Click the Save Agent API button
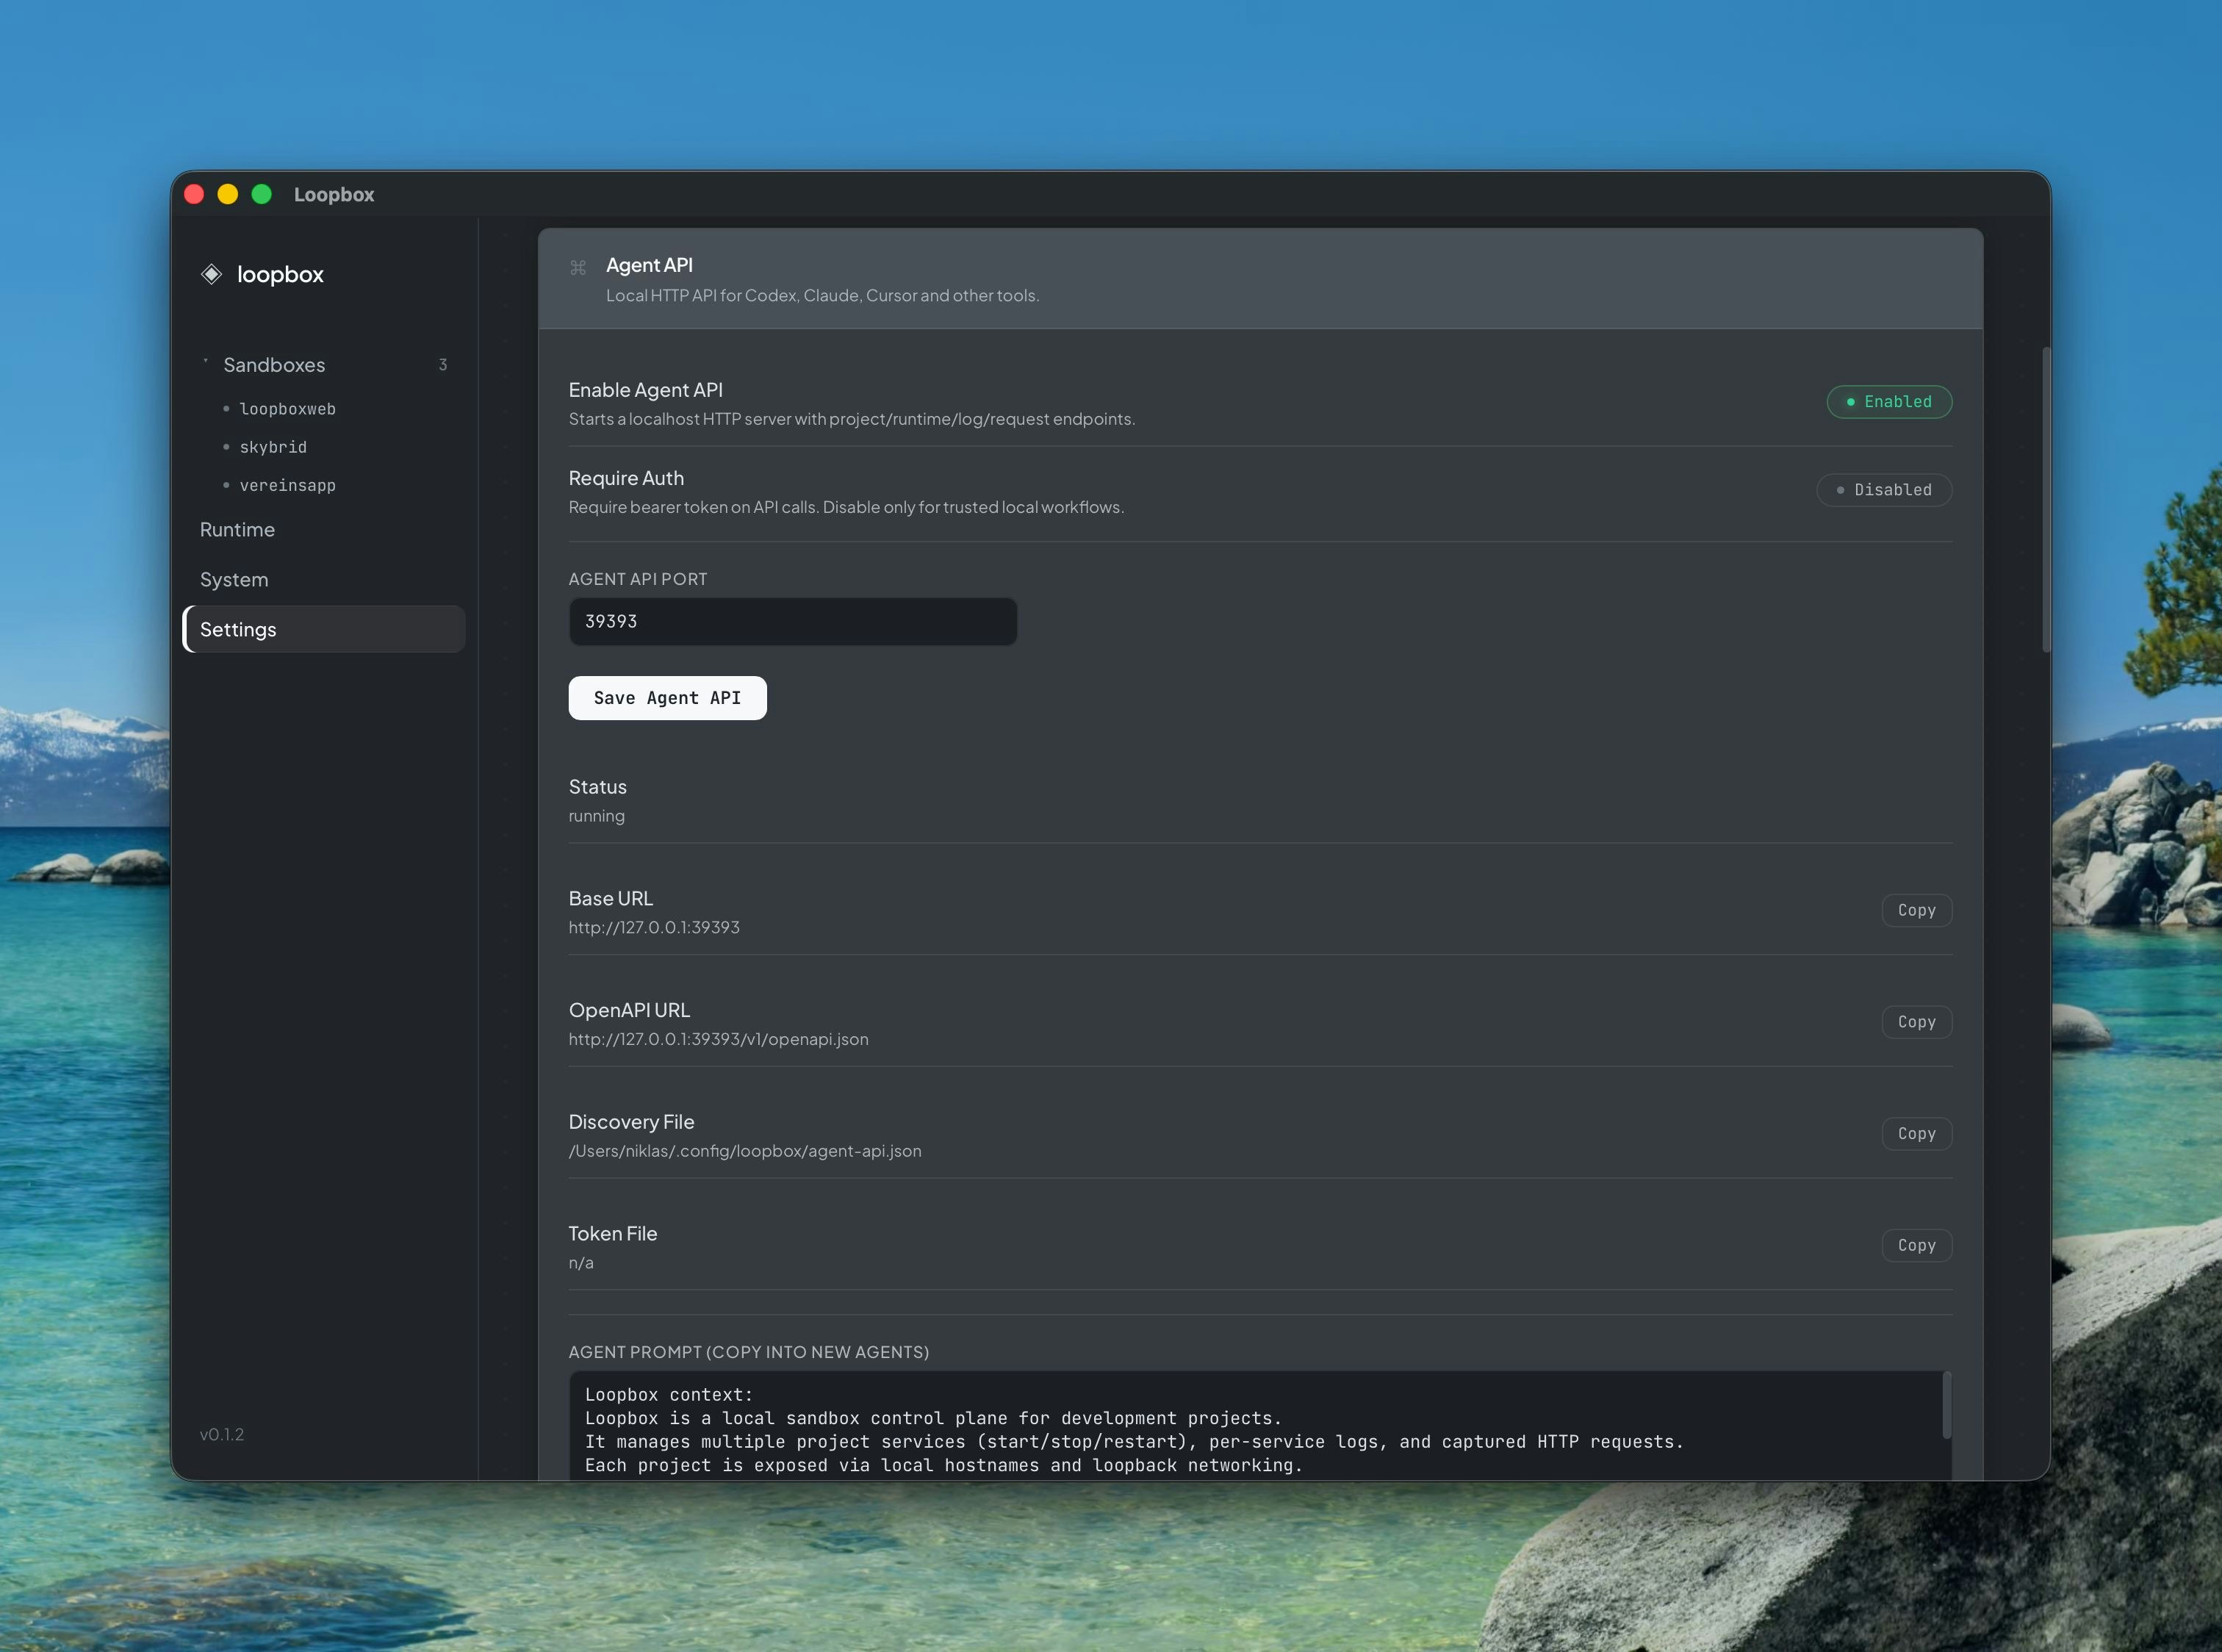Screen dimensions: 2222x1652 [667, 697]
